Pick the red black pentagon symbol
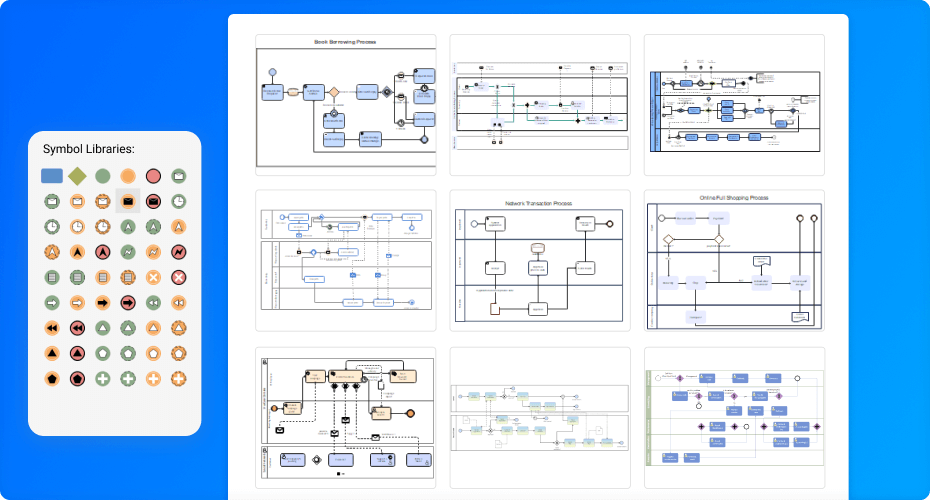The image size is (930, 500). [x=77, y=378]
